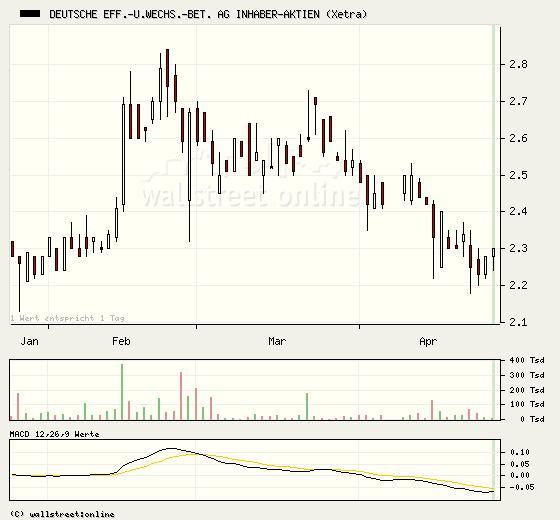Viewport: 560px width, 520px height.
Task: Click the 2.1 price axis label
Action: (x=519, y=322)
